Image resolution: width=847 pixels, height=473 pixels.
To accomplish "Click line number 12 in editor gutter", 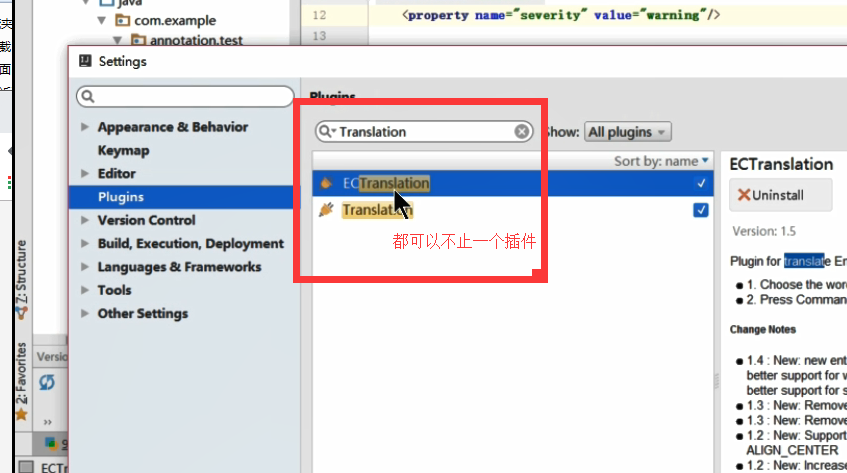I will 319,15.
